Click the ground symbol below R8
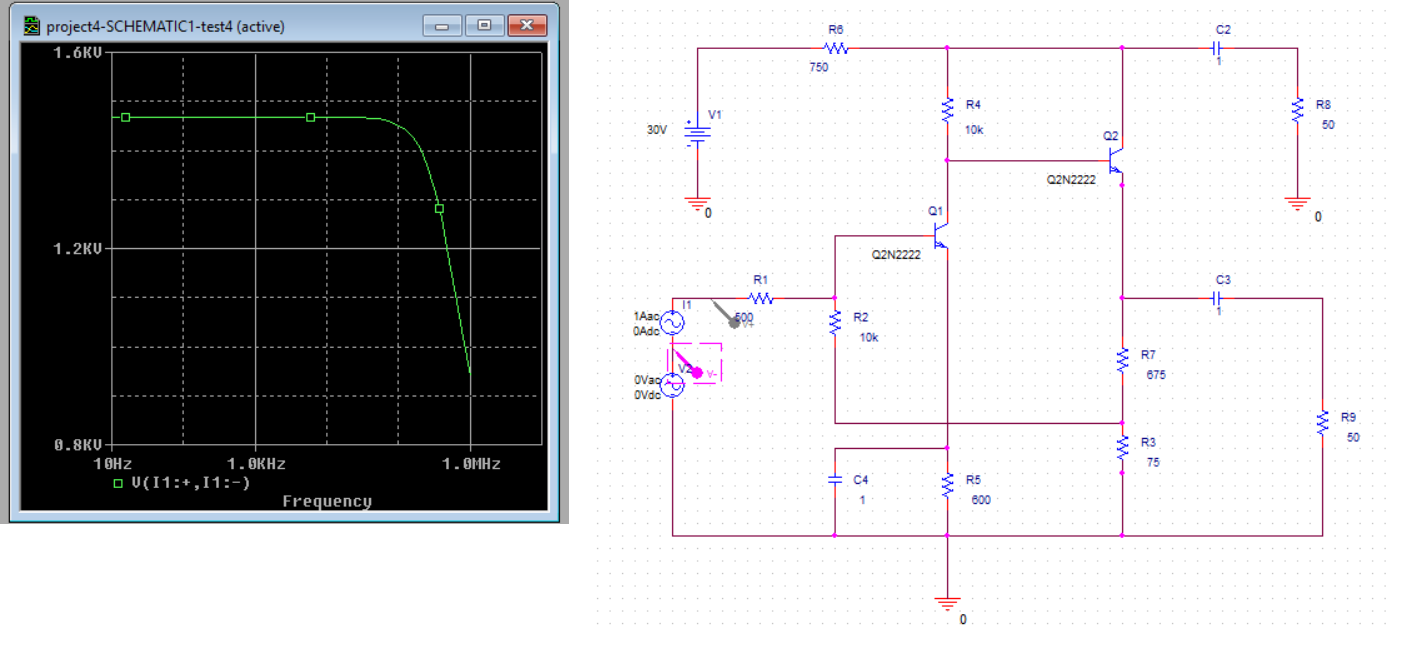The height and width of the screenshot is (648, 1401). (1297, 203)
